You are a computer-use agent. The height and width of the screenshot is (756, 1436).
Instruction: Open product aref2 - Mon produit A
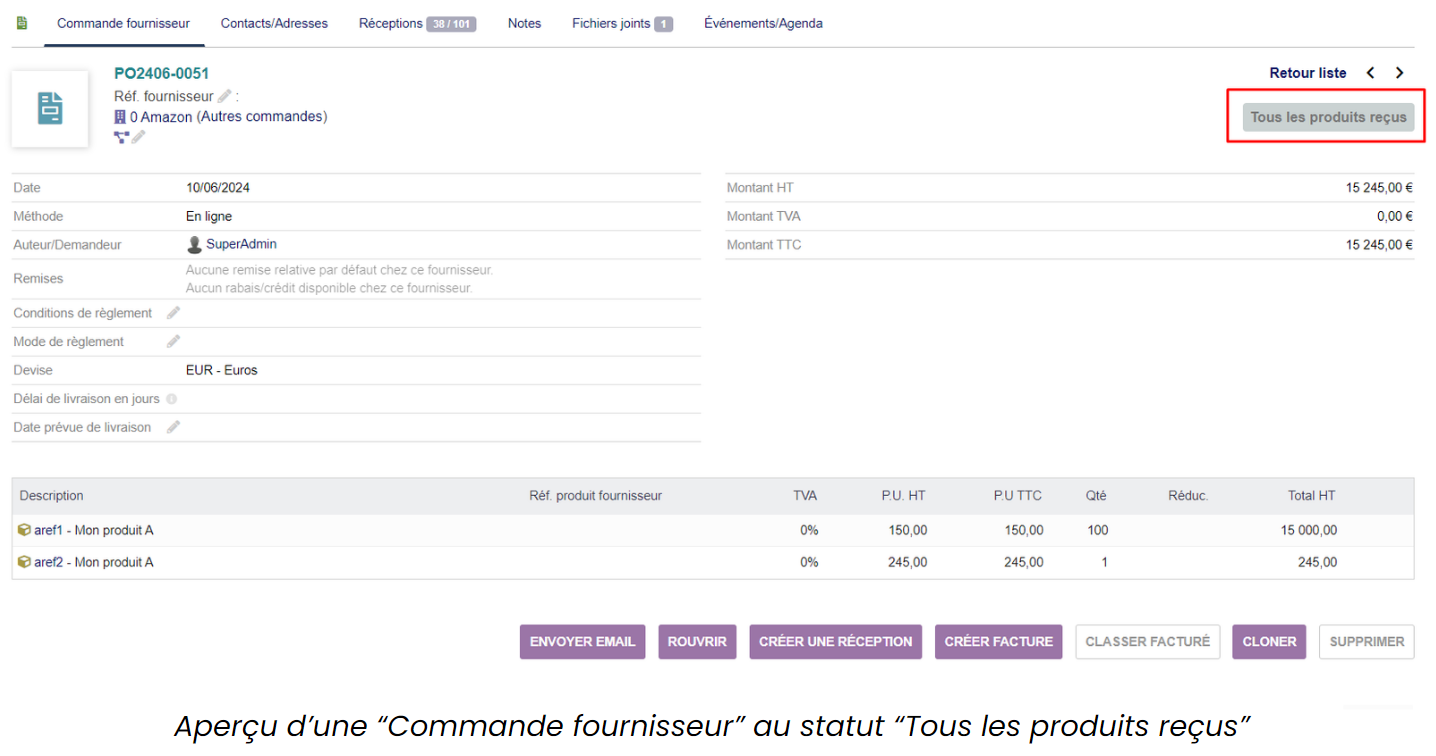[x=94, y=562]
